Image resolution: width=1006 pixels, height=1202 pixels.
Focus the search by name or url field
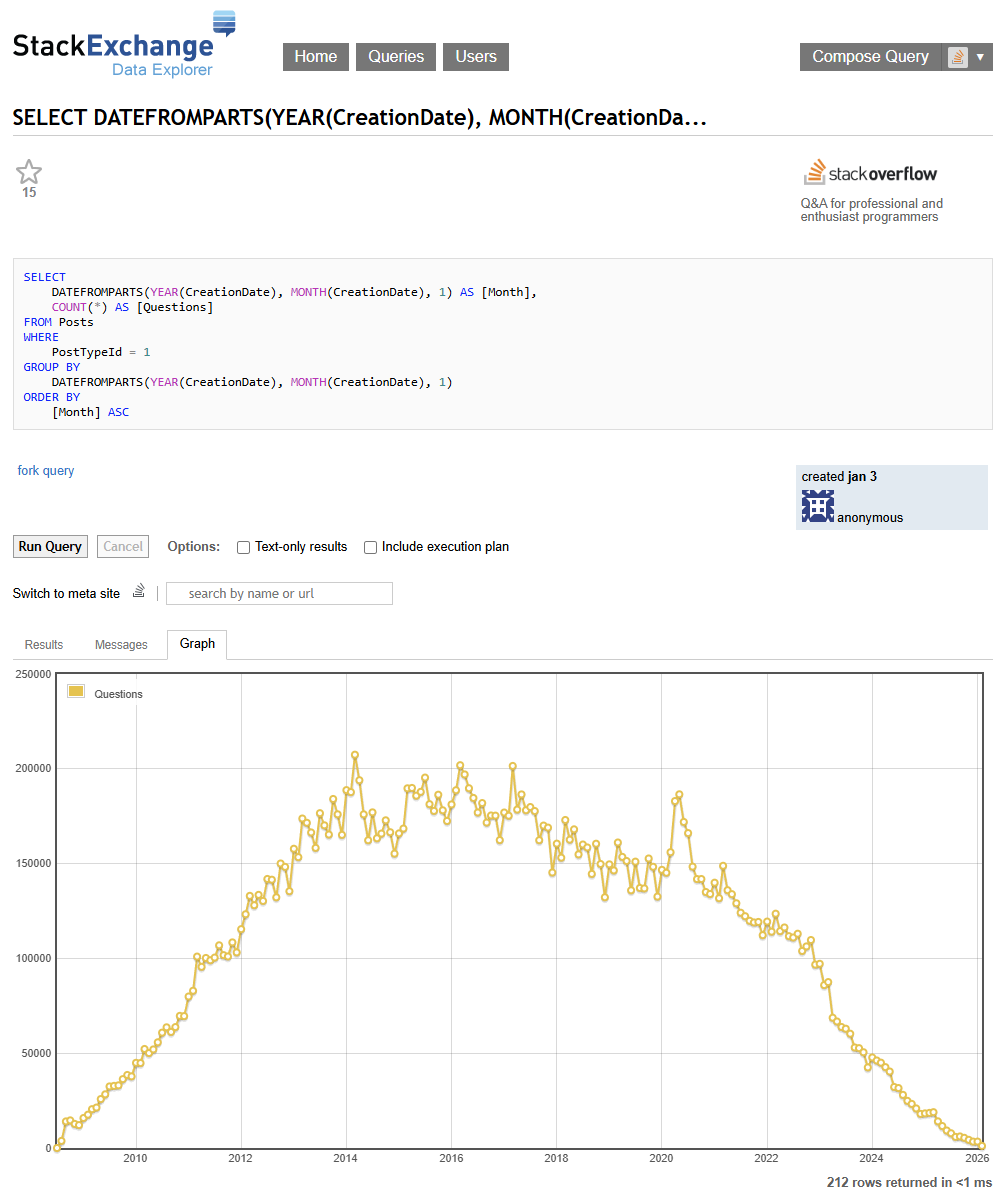pyautogui.click(x=279, y=594)
